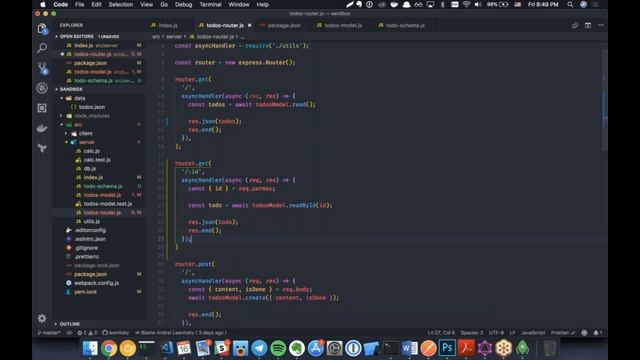
Task: Open errors and warnings count in status bar
Action: tap(87, 333)
